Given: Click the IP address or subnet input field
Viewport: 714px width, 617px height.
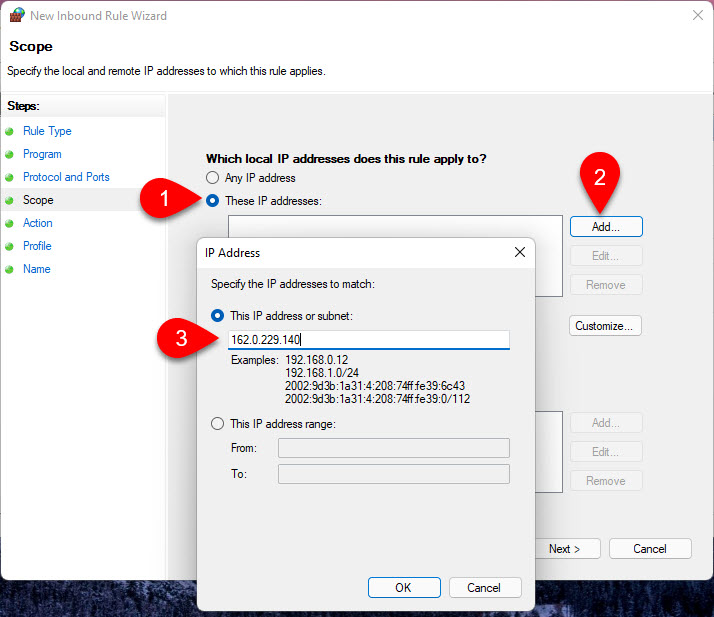Looking at the screenshot, I should click(x=368, y=340).
